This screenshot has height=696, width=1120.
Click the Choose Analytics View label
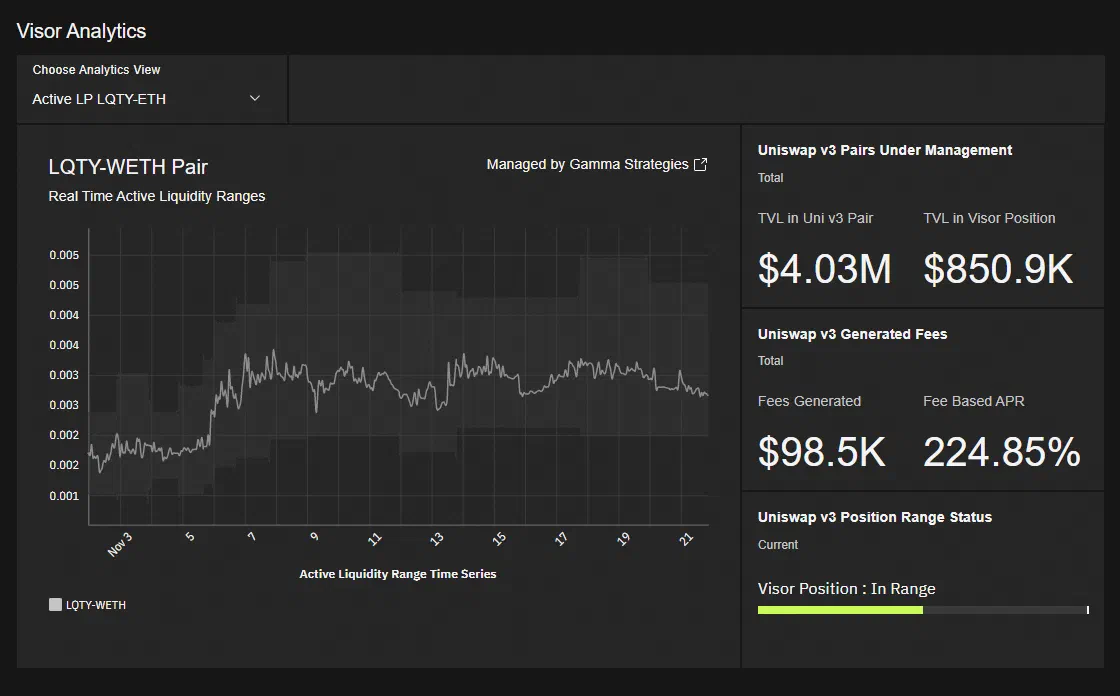tap(96, 69)
